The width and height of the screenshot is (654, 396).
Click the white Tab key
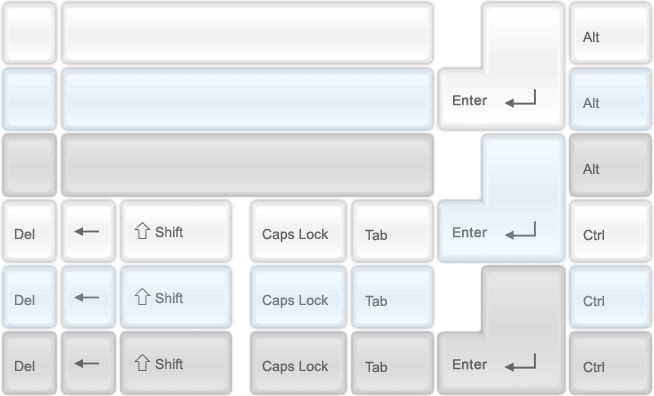point(392,231)
